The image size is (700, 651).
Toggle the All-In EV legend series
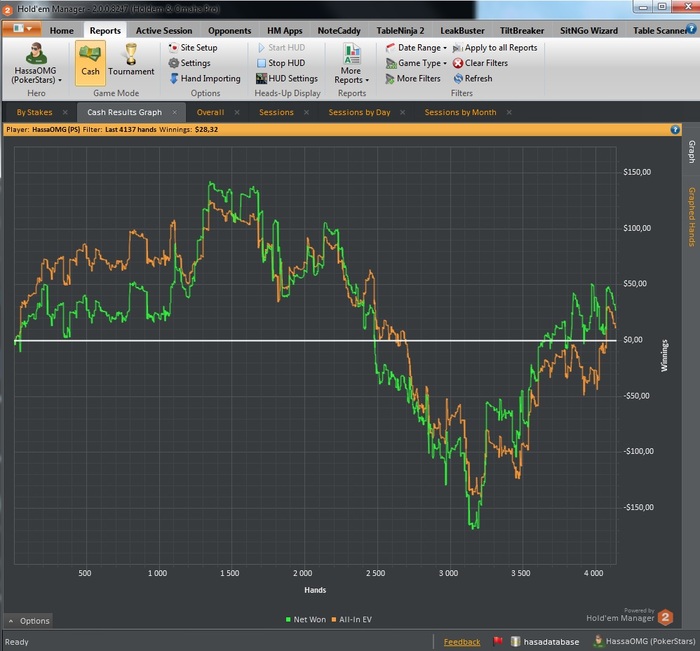pyautogui.click(x=351, y=619)
